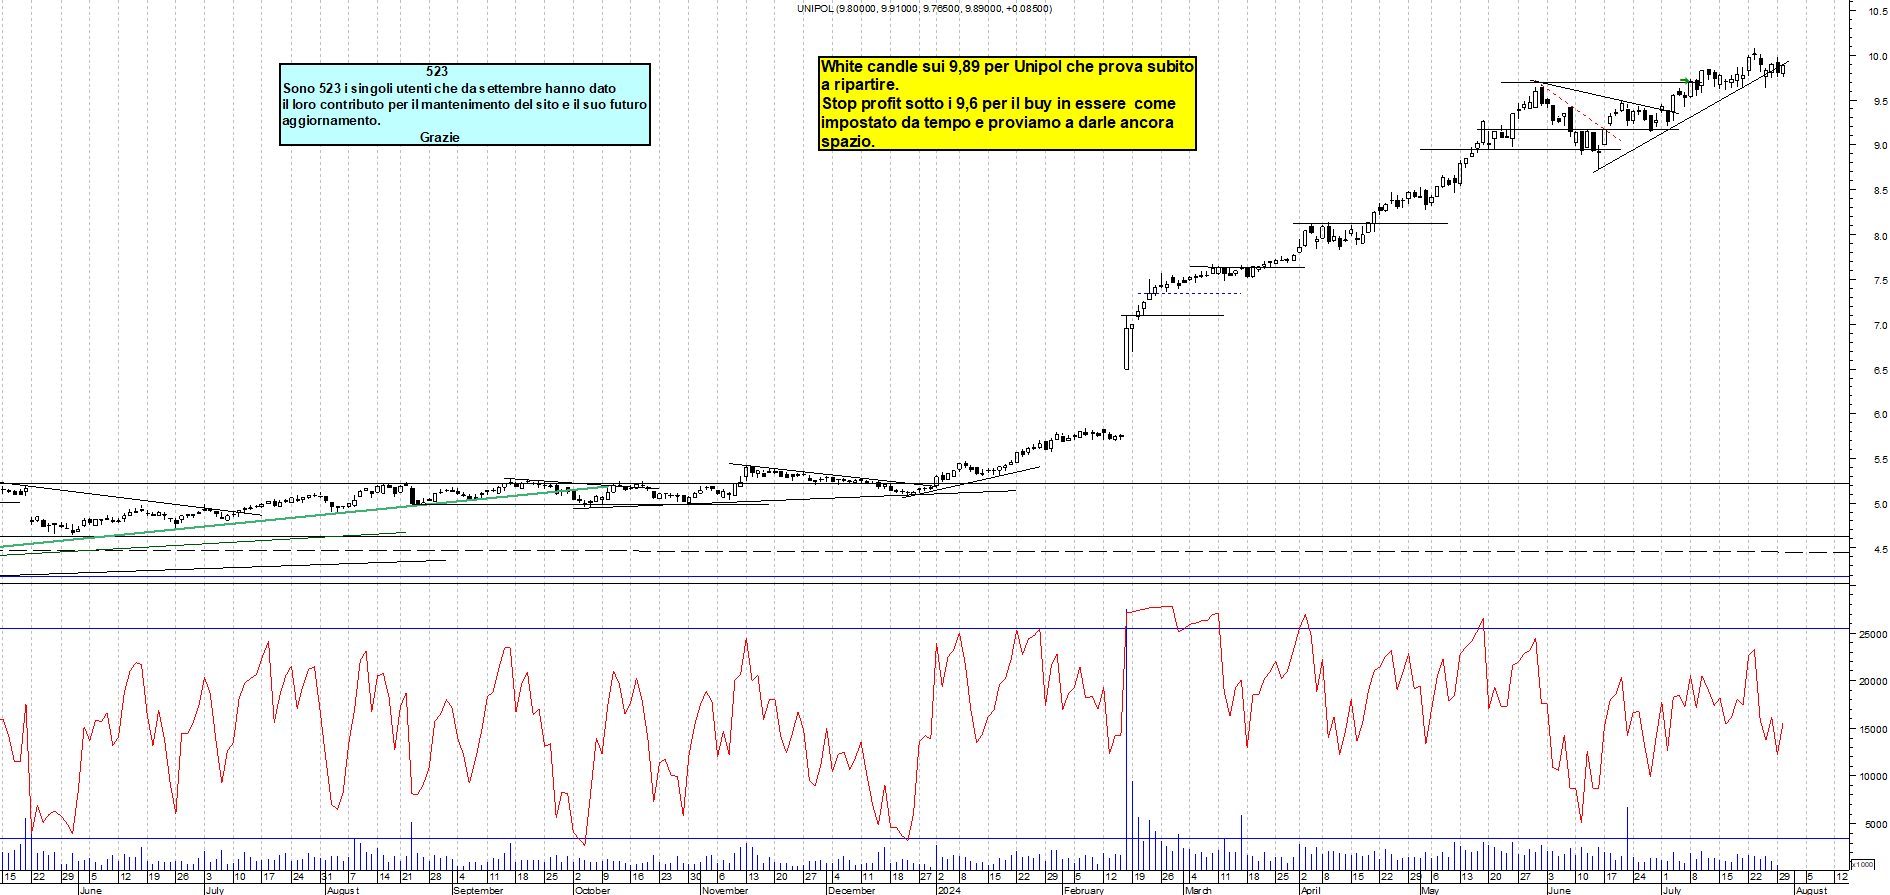Click the 20000 volume axis label
The width and height of the screenshot is (1890, 895).
(1873, 681)
